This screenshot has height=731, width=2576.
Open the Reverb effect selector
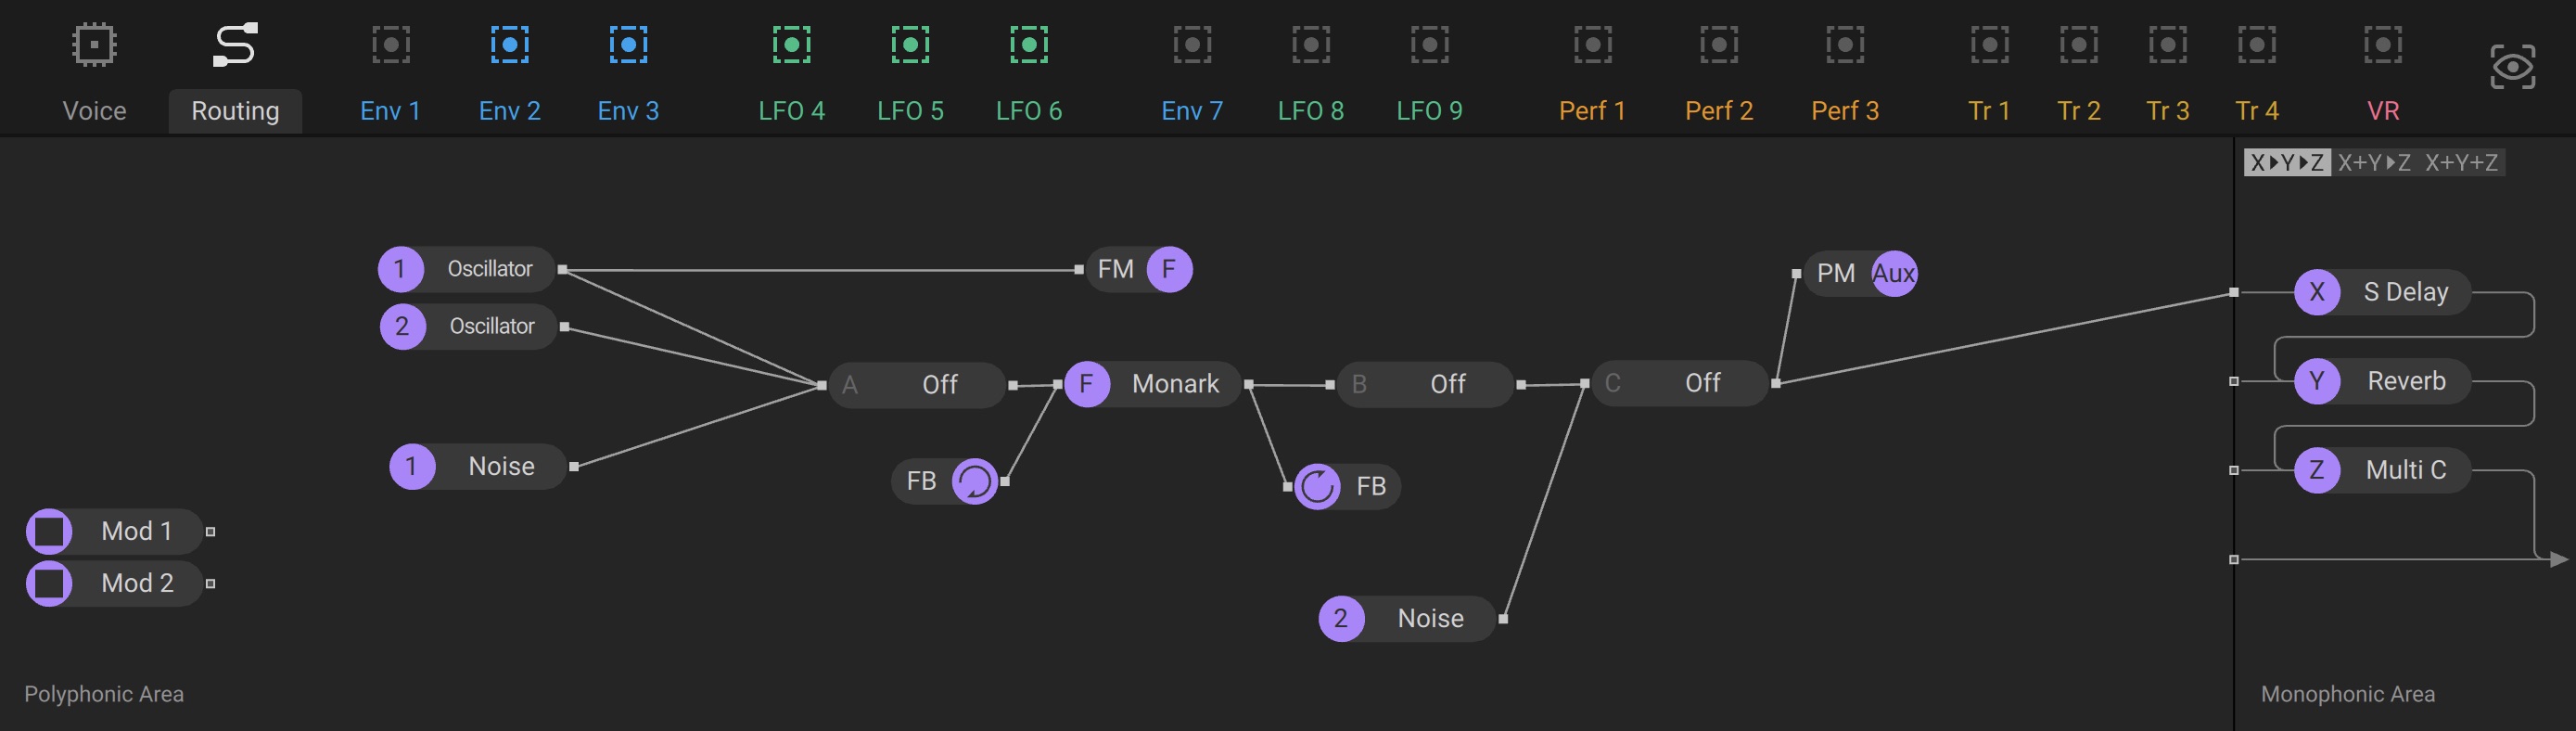click(2406, 381)
